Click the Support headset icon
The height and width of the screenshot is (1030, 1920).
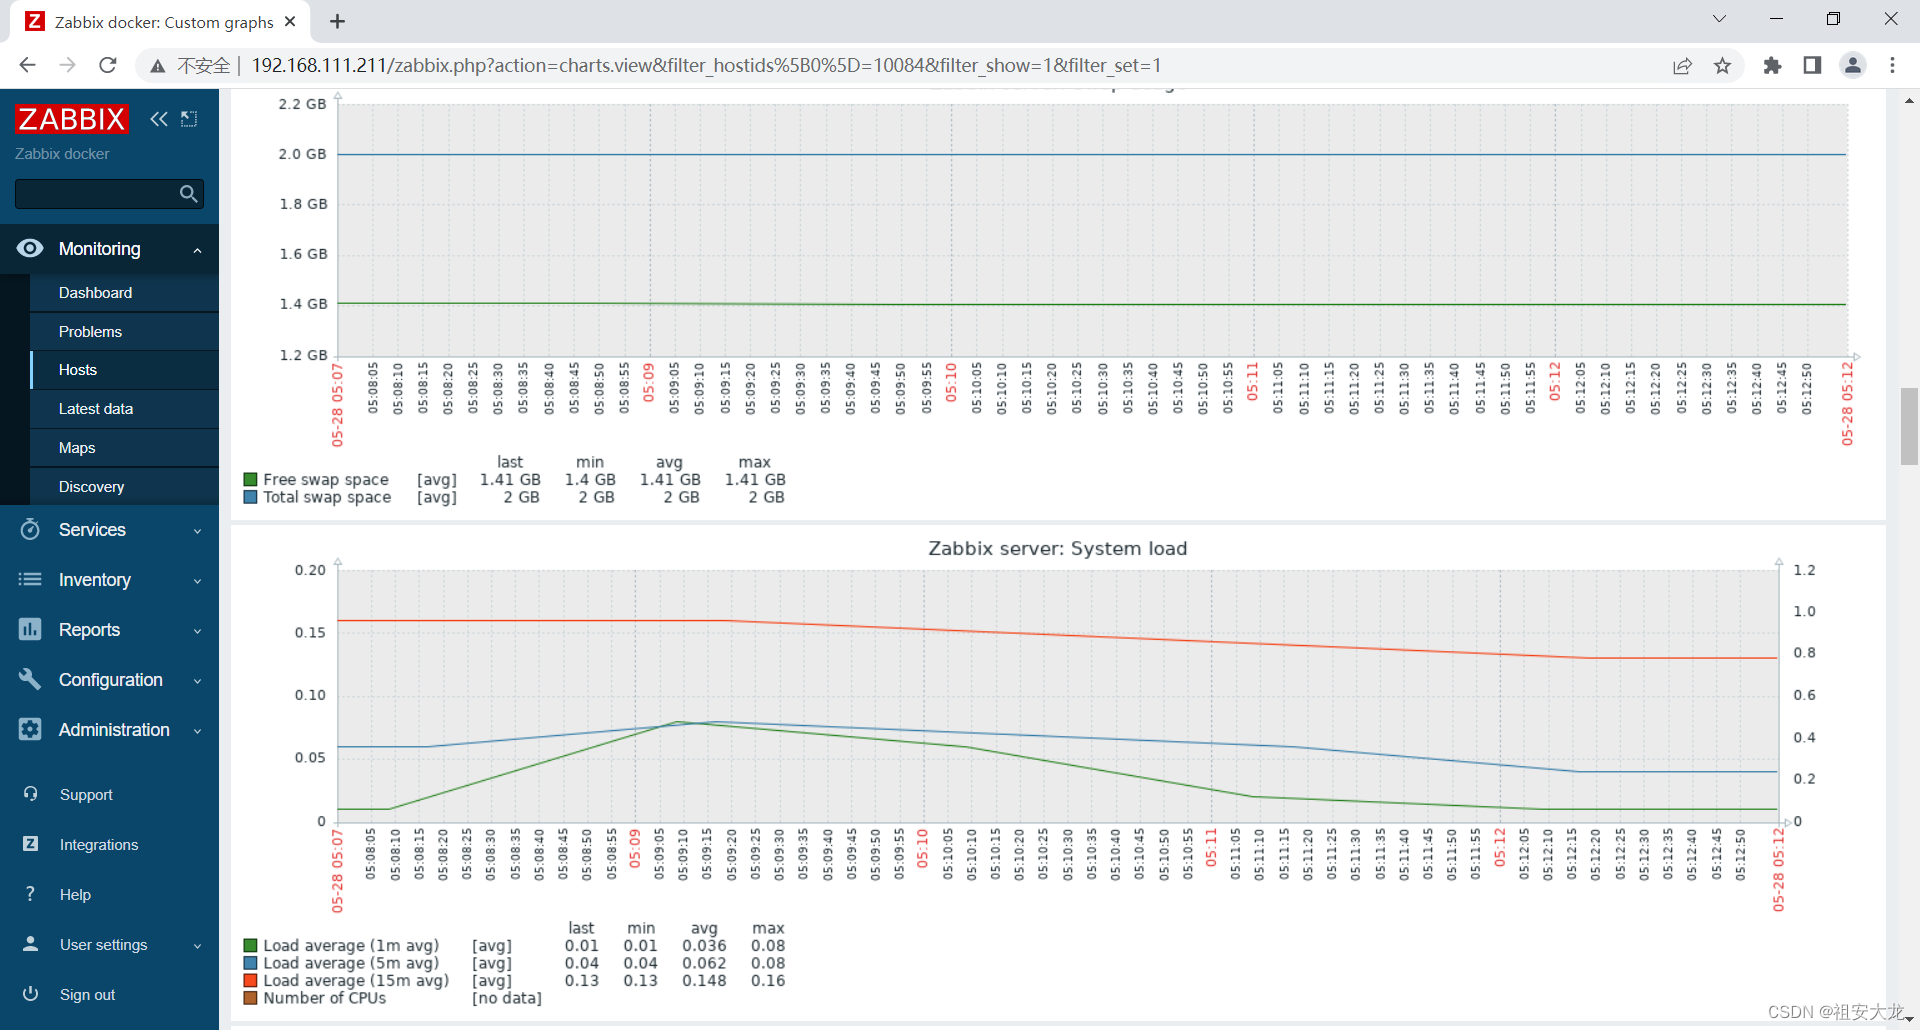pyautogui.click(x=30, y=794)
